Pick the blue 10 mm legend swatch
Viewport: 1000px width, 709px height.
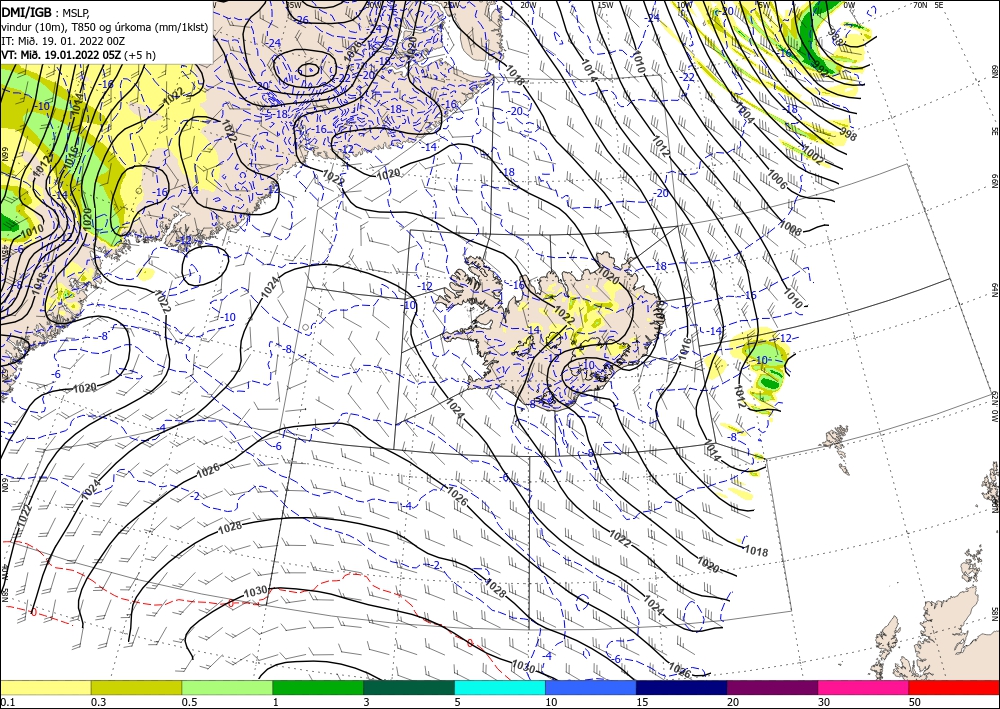pyautogui.click(x=591, y=687)
